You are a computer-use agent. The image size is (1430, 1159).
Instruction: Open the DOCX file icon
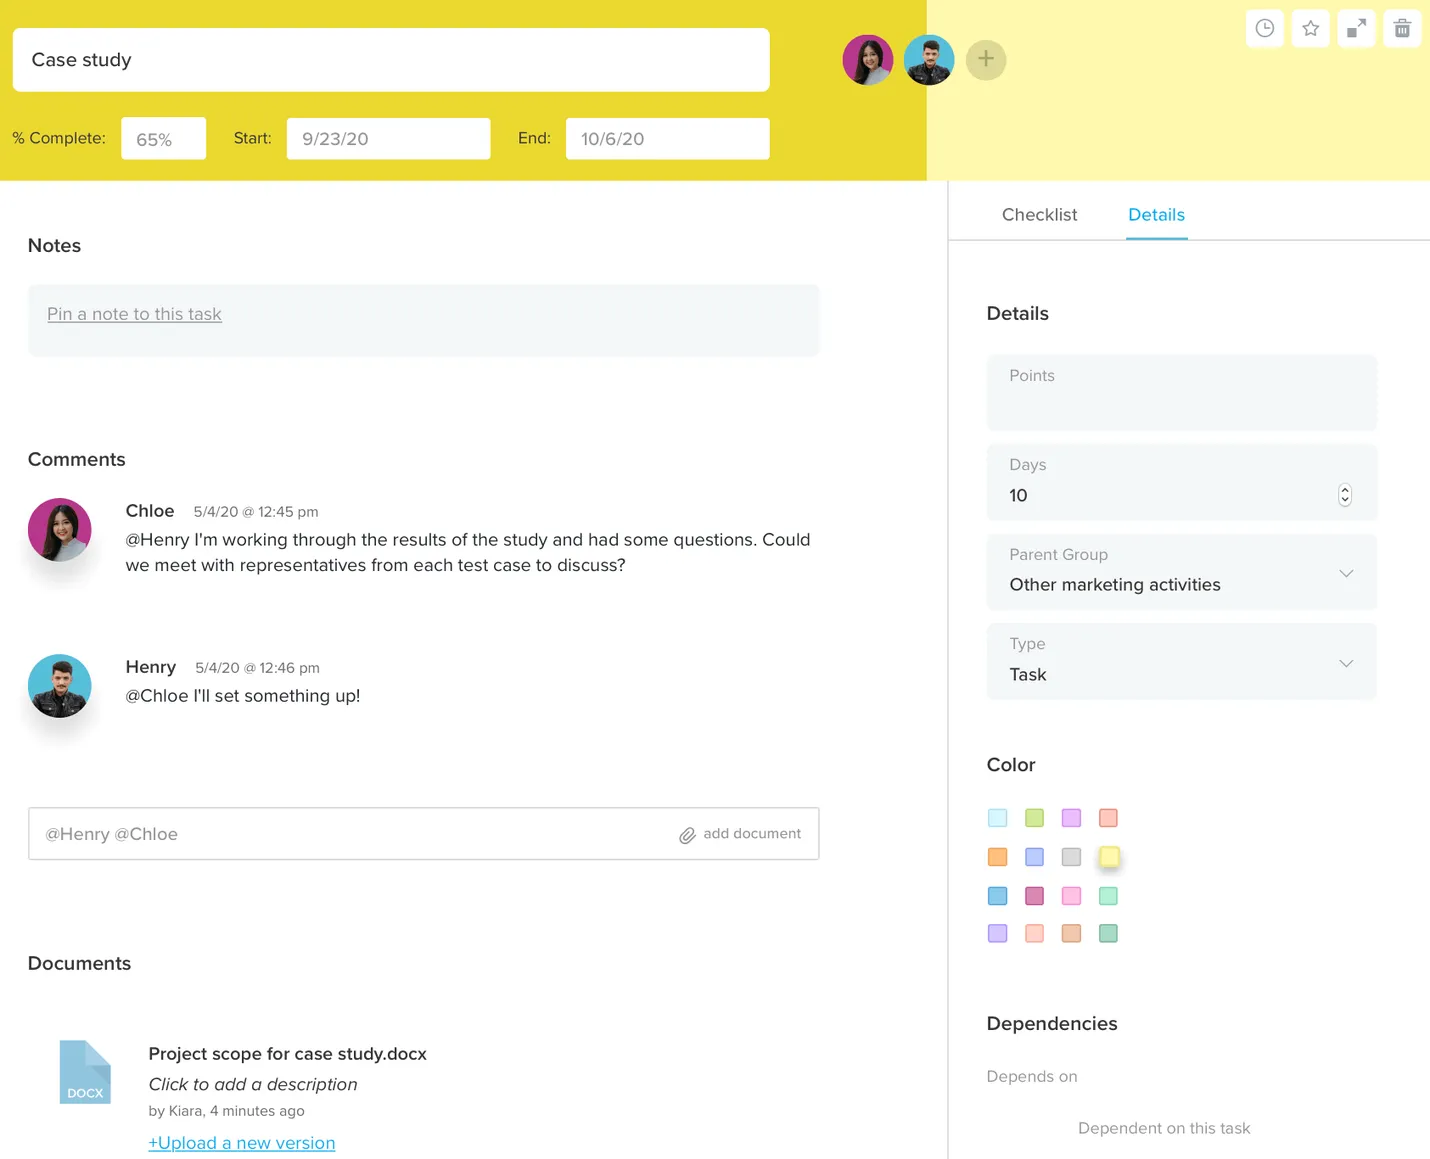(x=85, y=1072)
